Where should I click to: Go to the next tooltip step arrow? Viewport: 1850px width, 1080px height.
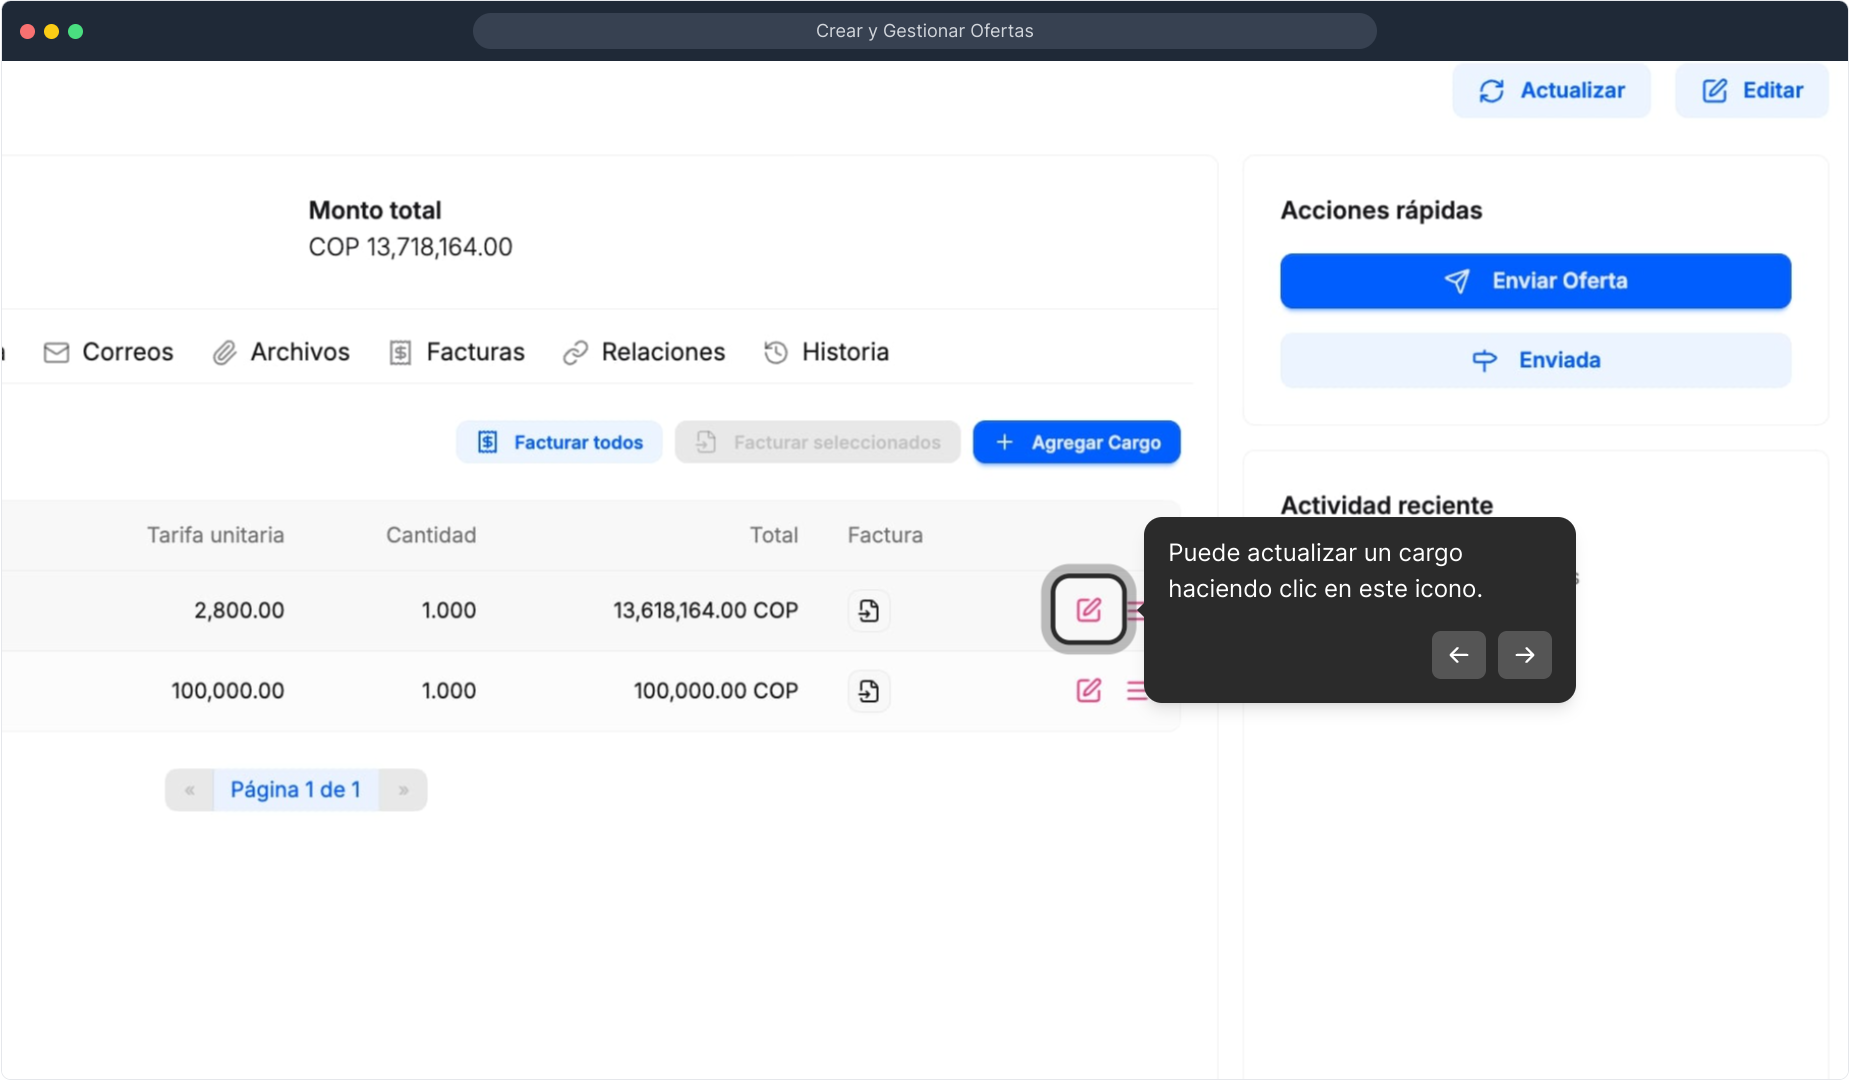tap(1524, 655)
